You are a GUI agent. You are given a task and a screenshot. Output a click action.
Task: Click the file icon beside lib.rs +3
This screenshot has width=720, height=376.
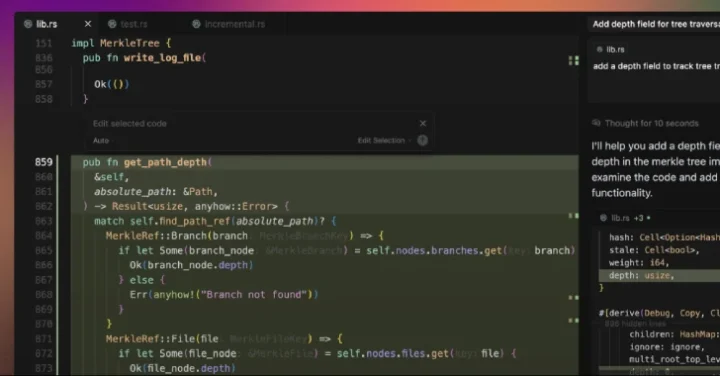(x=603, y=218)
